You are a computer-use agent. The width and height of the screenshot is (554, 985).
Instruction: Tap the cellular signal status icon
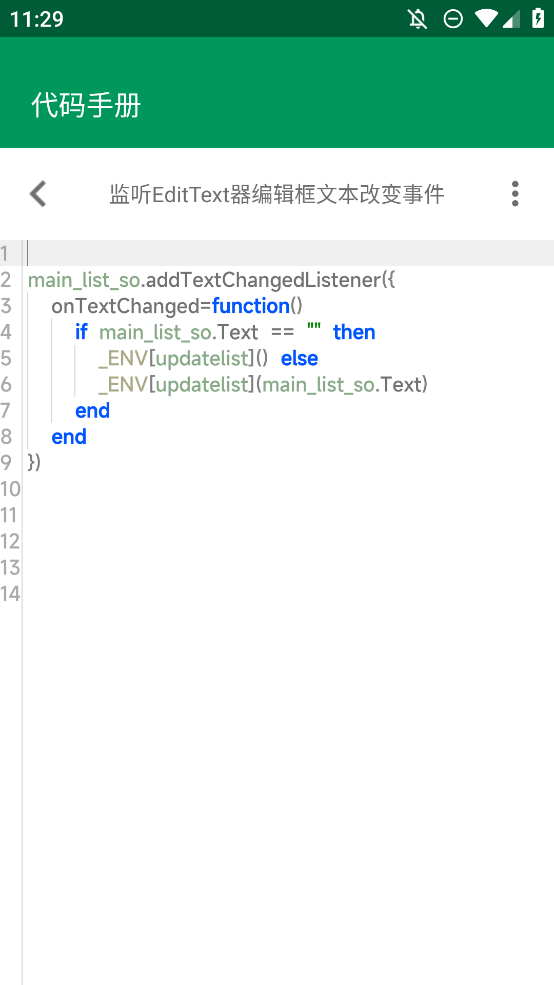coord(511,19)
